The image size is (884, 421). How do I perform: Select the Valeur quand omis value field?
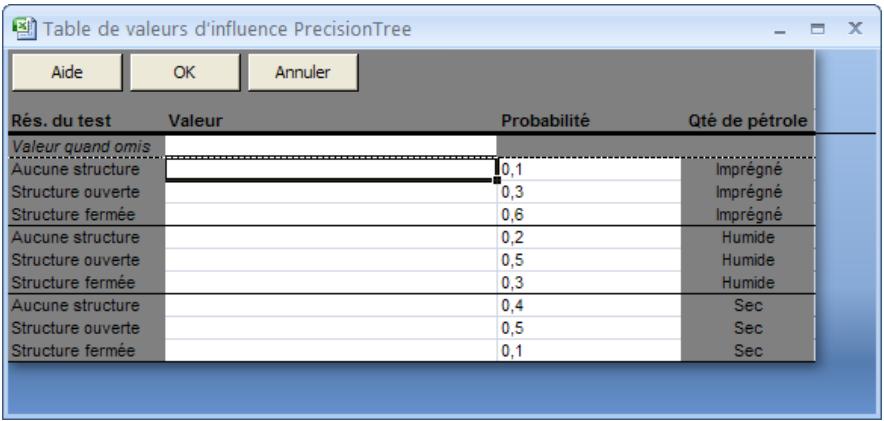[331, 147]
